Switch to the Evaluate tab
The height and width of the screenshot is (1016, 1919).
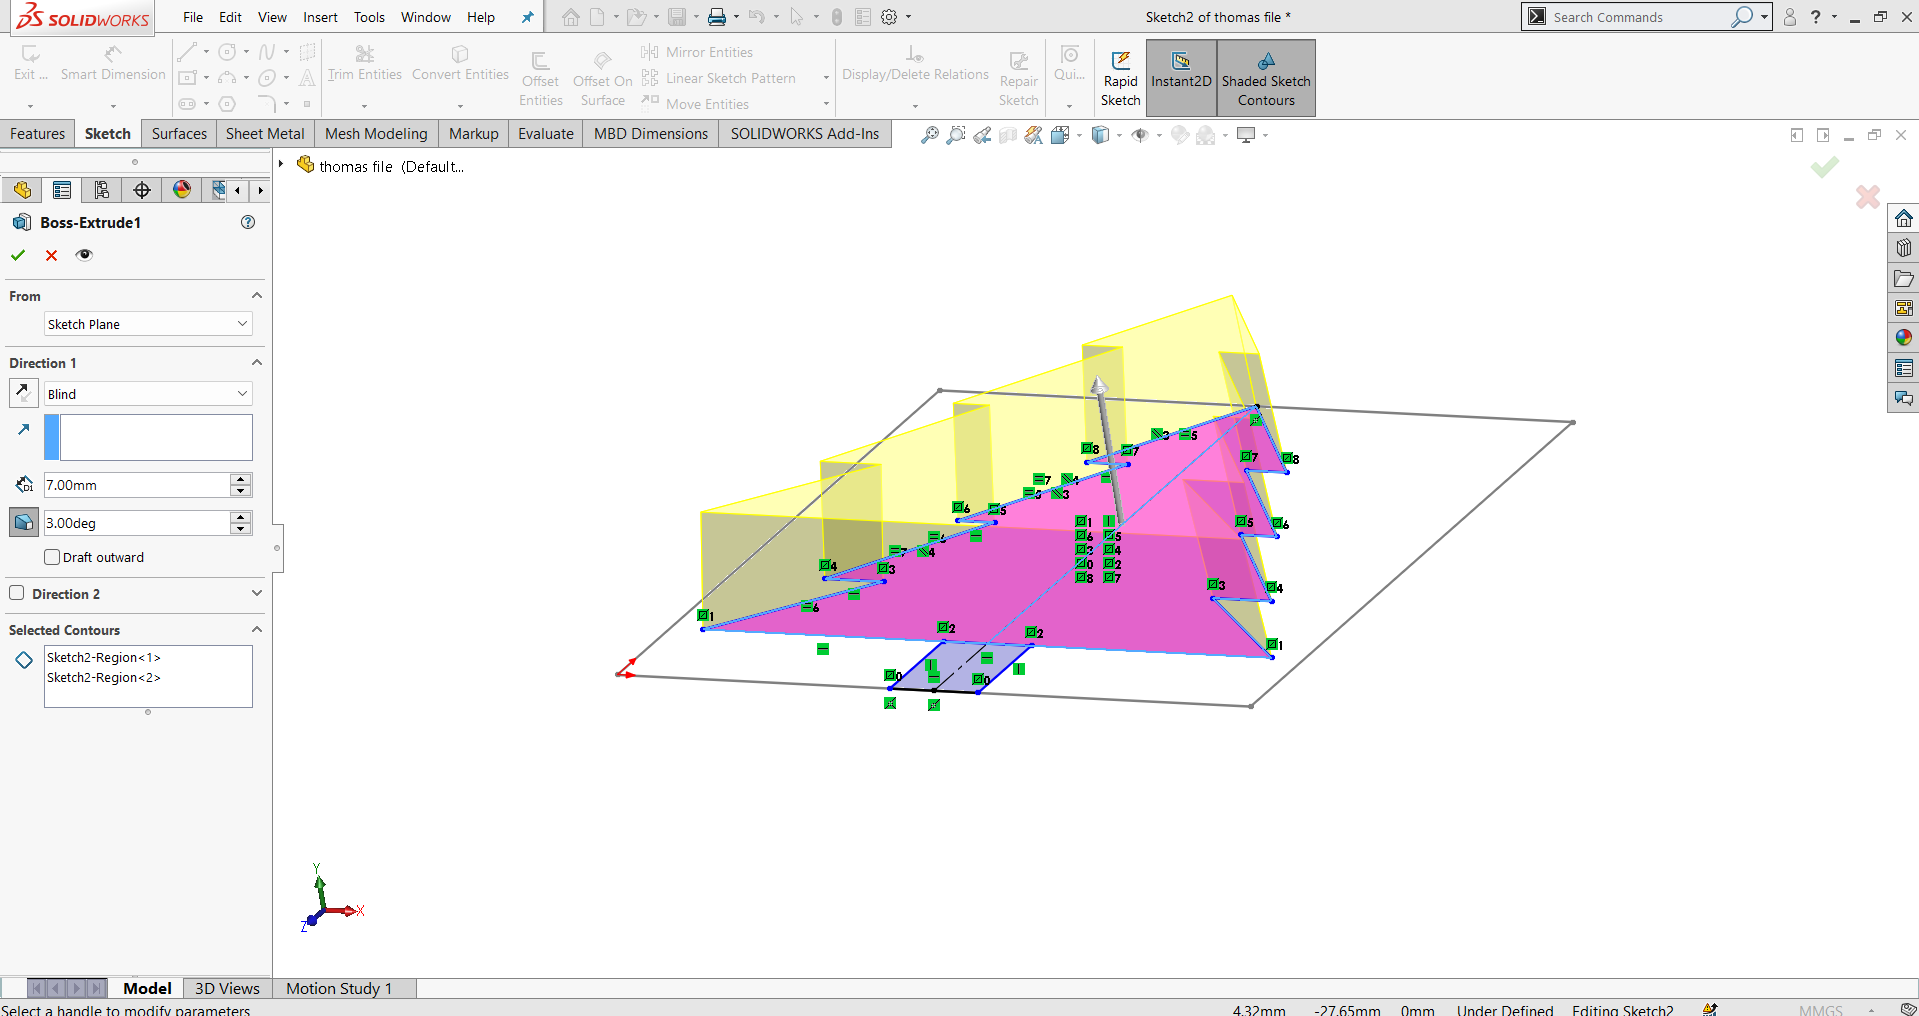(x=546, y=134)
